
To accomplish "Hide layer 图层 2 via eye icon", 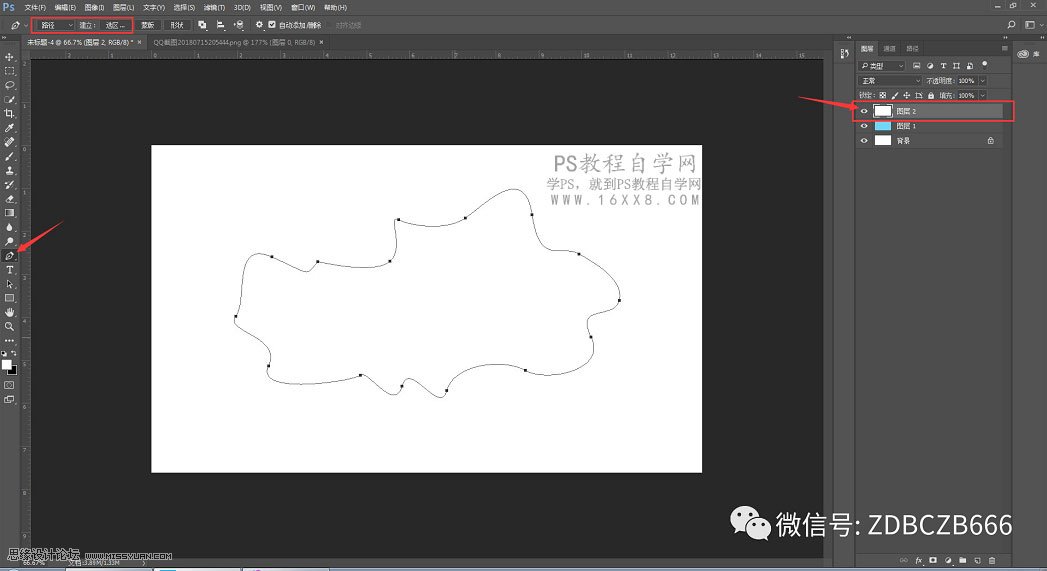I will point(864,111).
